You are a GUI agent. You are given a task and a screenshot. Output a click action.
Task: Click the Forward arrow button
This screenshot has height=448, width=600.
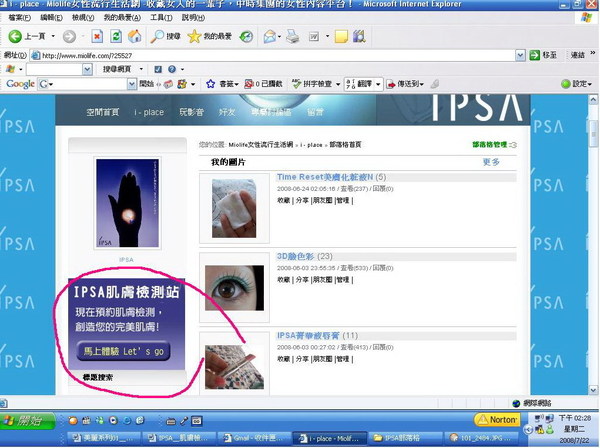click(69, 36)
